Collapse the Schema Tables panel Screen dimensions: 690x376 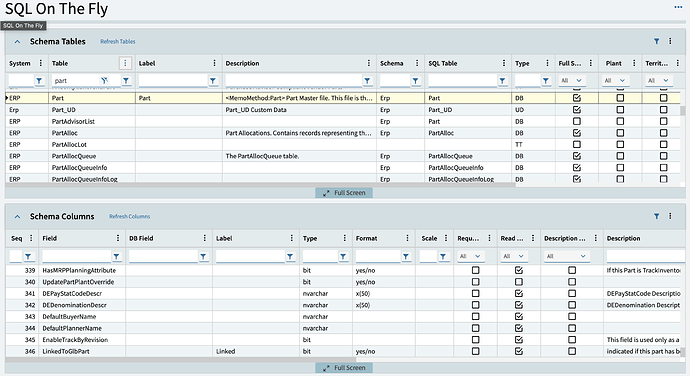[x=17, y=41]
